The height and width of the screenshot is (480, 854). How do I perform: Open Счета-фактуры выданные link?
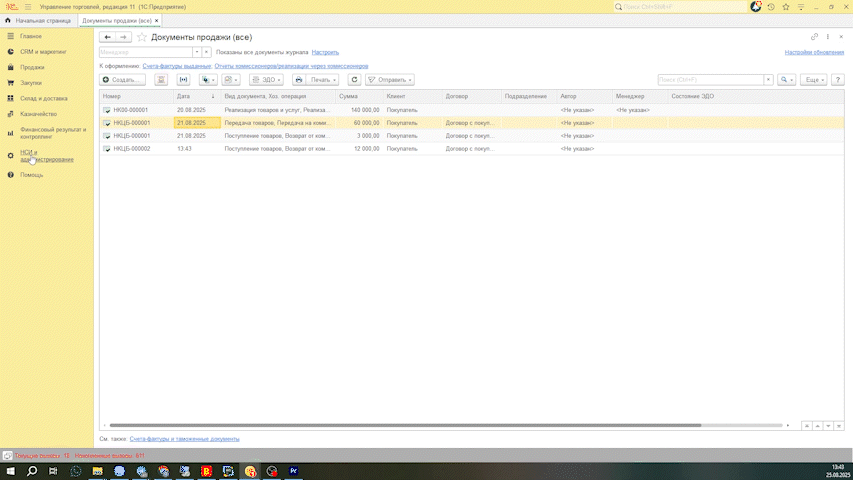point(176,66)
